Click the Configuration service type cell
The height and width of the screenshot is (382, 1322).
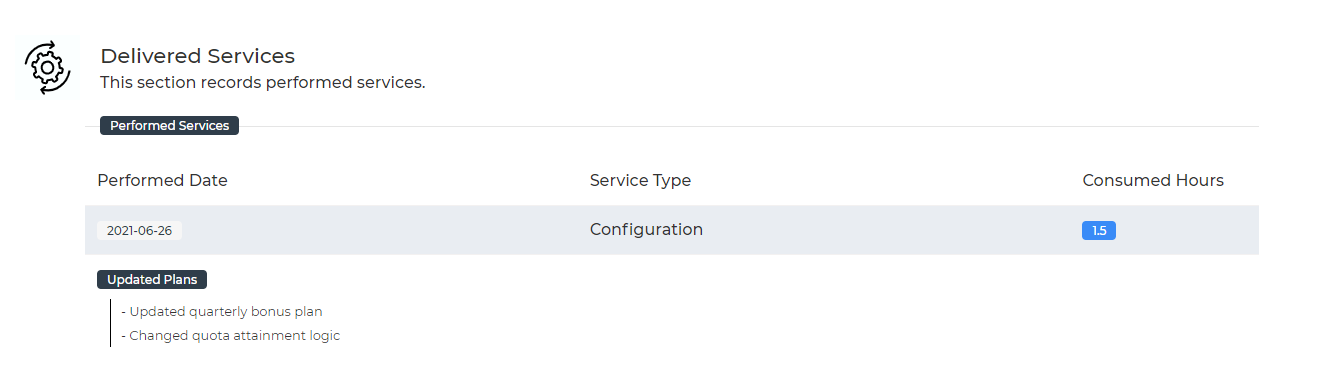646,230
